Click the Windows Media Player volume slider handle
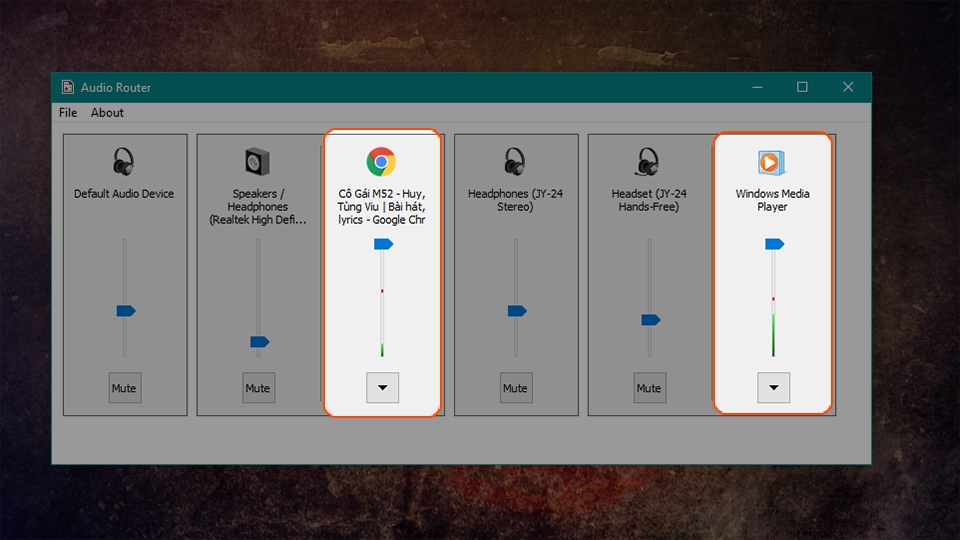Viewport: 960px width, 540px height. tap(774, 244)
